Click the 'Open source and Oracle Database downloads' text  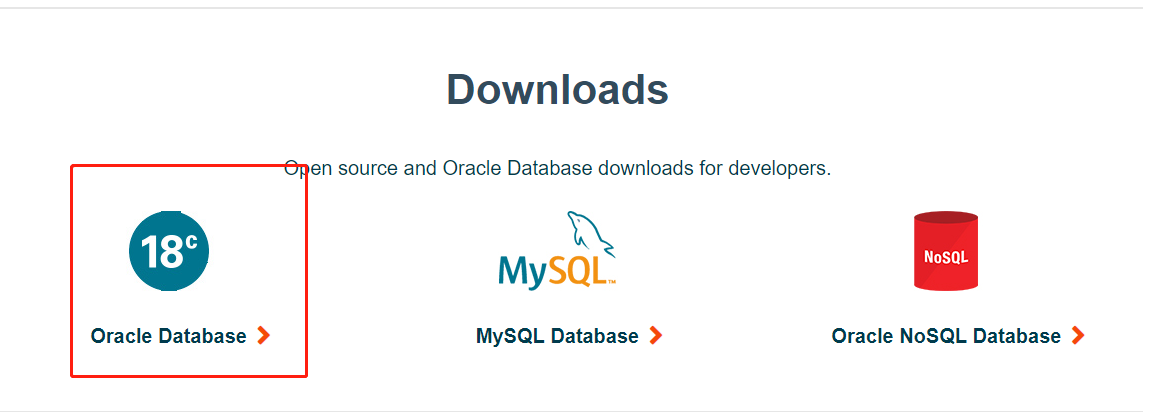pos(558,168)
